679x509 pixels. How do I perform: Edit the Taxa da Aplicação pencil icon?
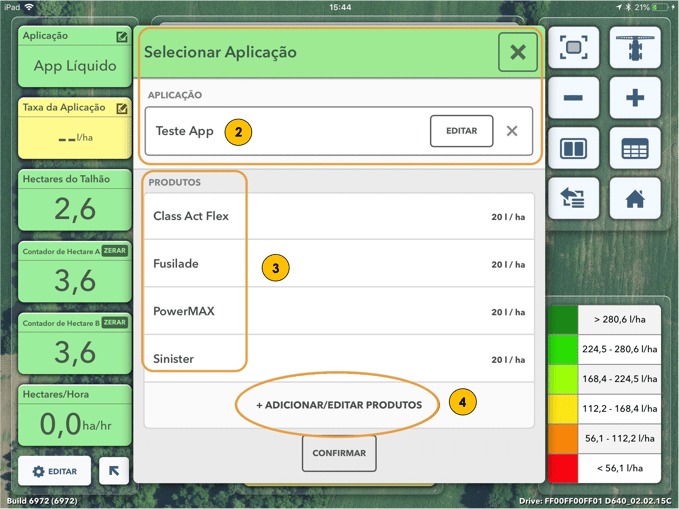tap(122, 106)
